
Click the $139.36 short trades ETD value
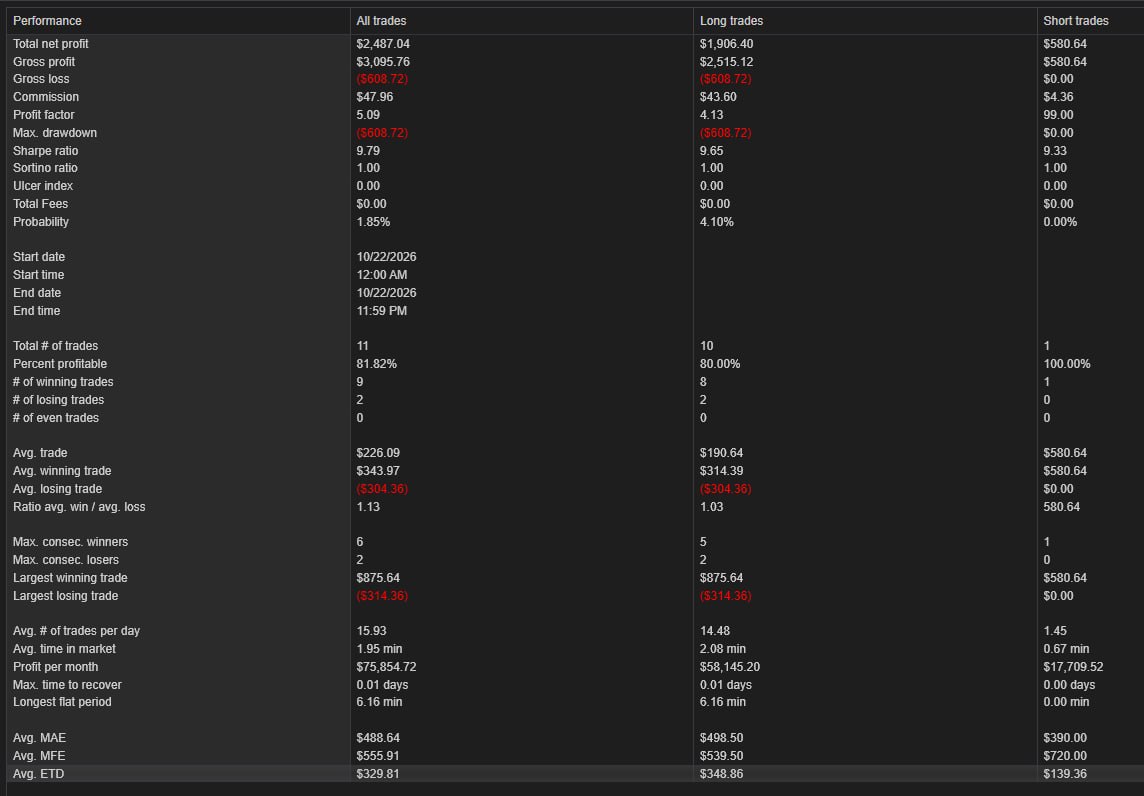(1065, 774)
